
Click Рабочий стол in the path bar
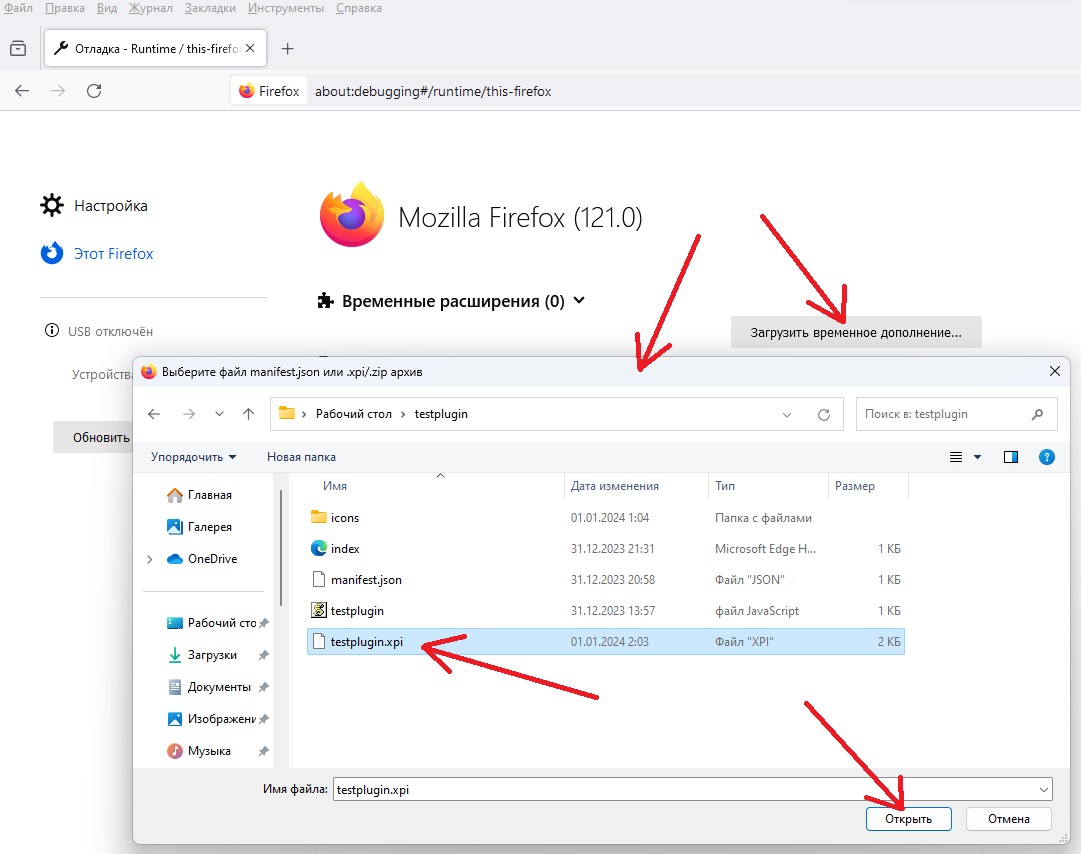pyautogui.click(x=354, y=414)
